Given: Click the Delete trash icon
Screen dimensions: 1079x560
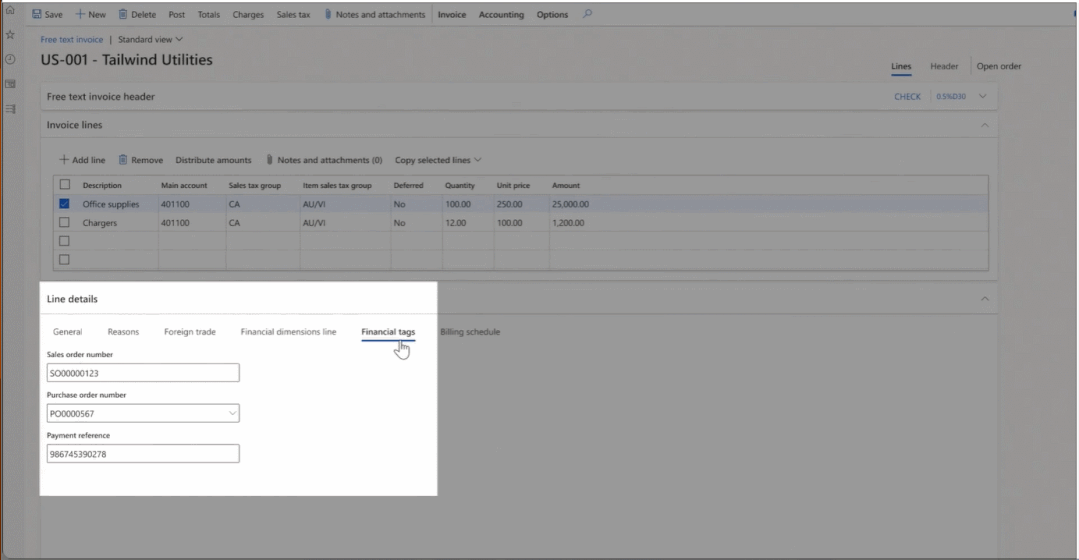Looking at the screenshot, I should coord(122,14).
